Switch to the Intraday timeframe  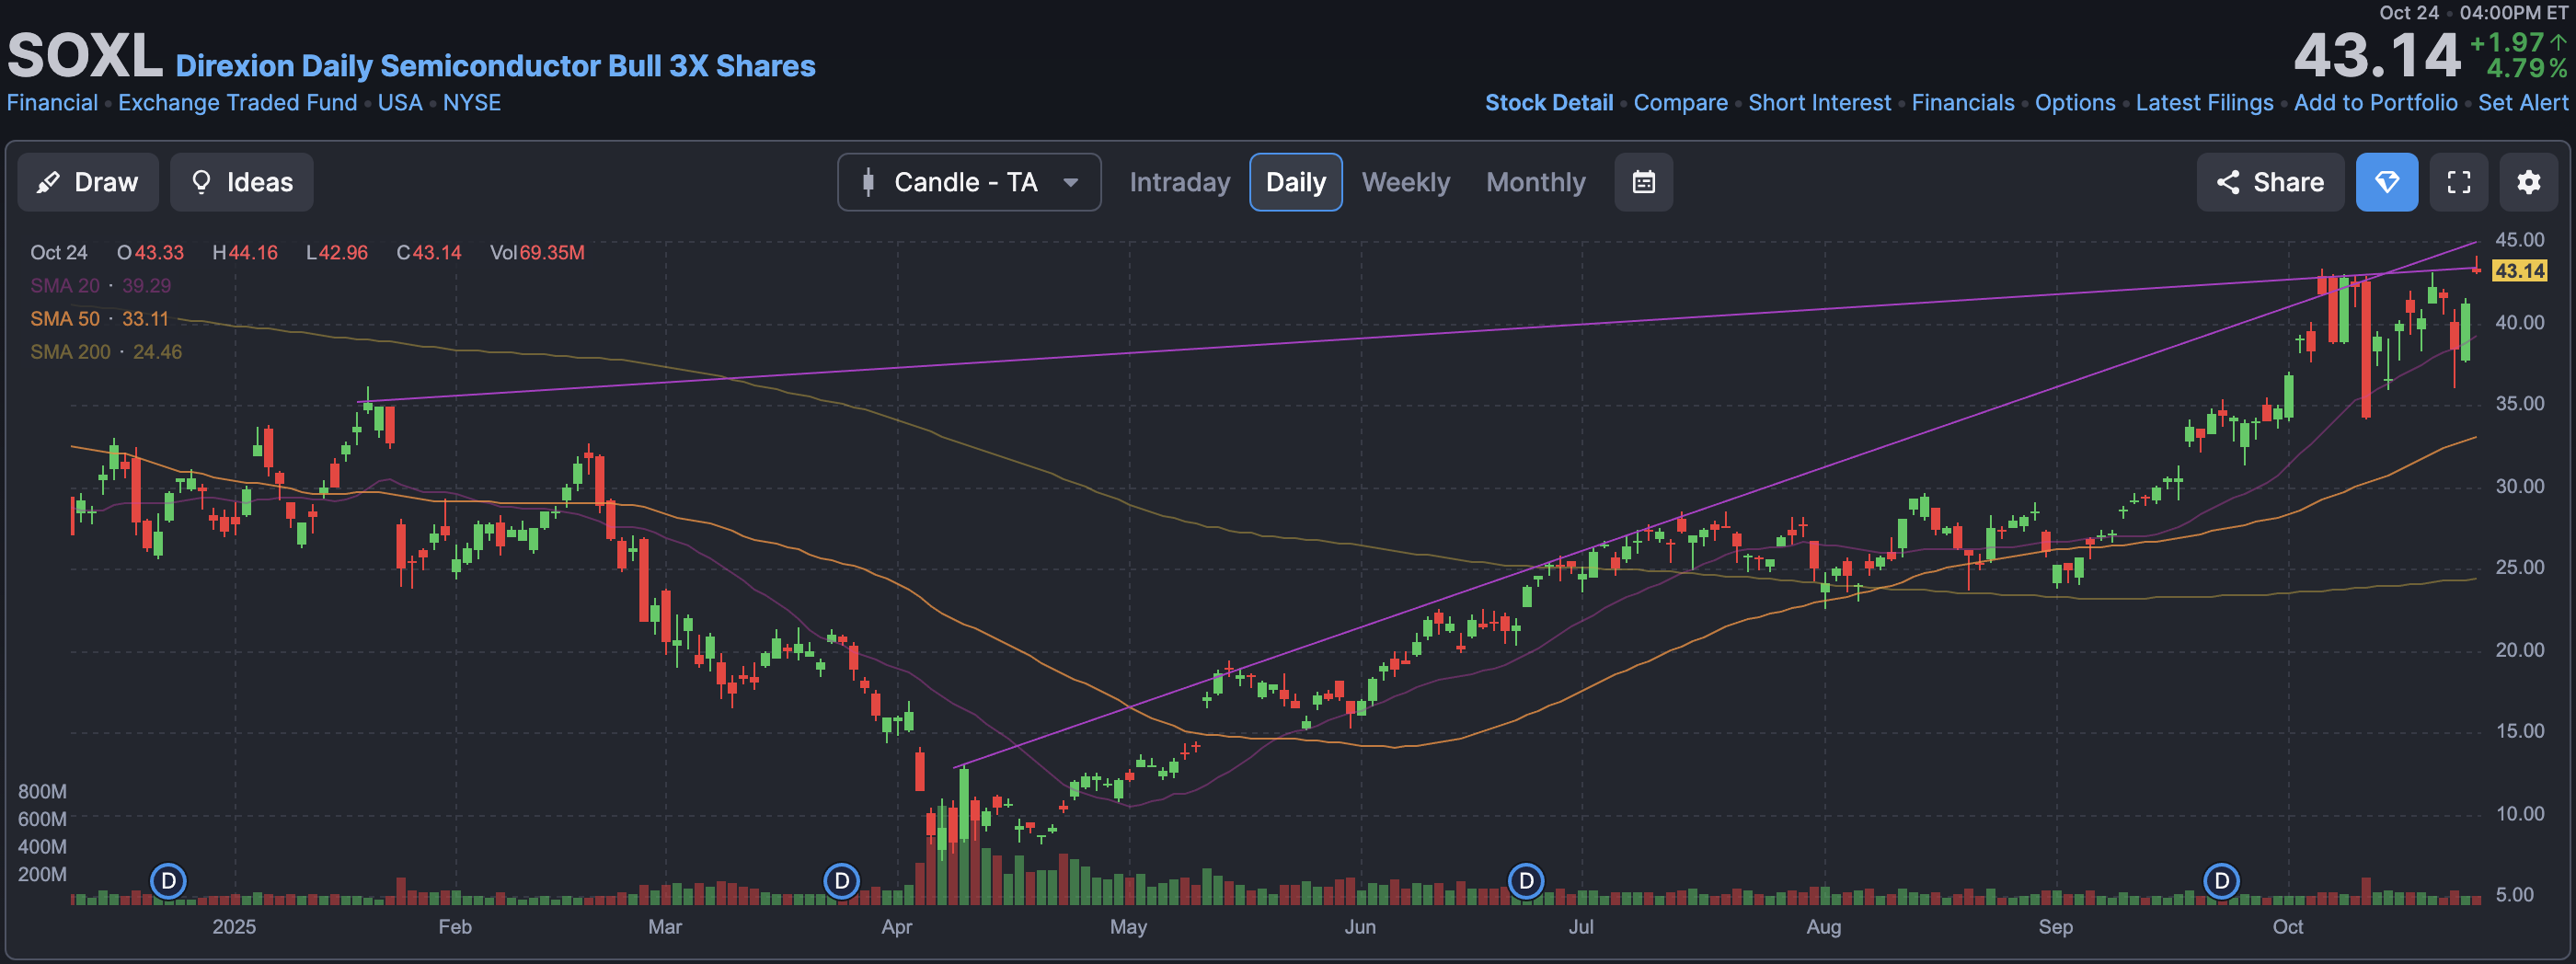(x=1179, y=182)
